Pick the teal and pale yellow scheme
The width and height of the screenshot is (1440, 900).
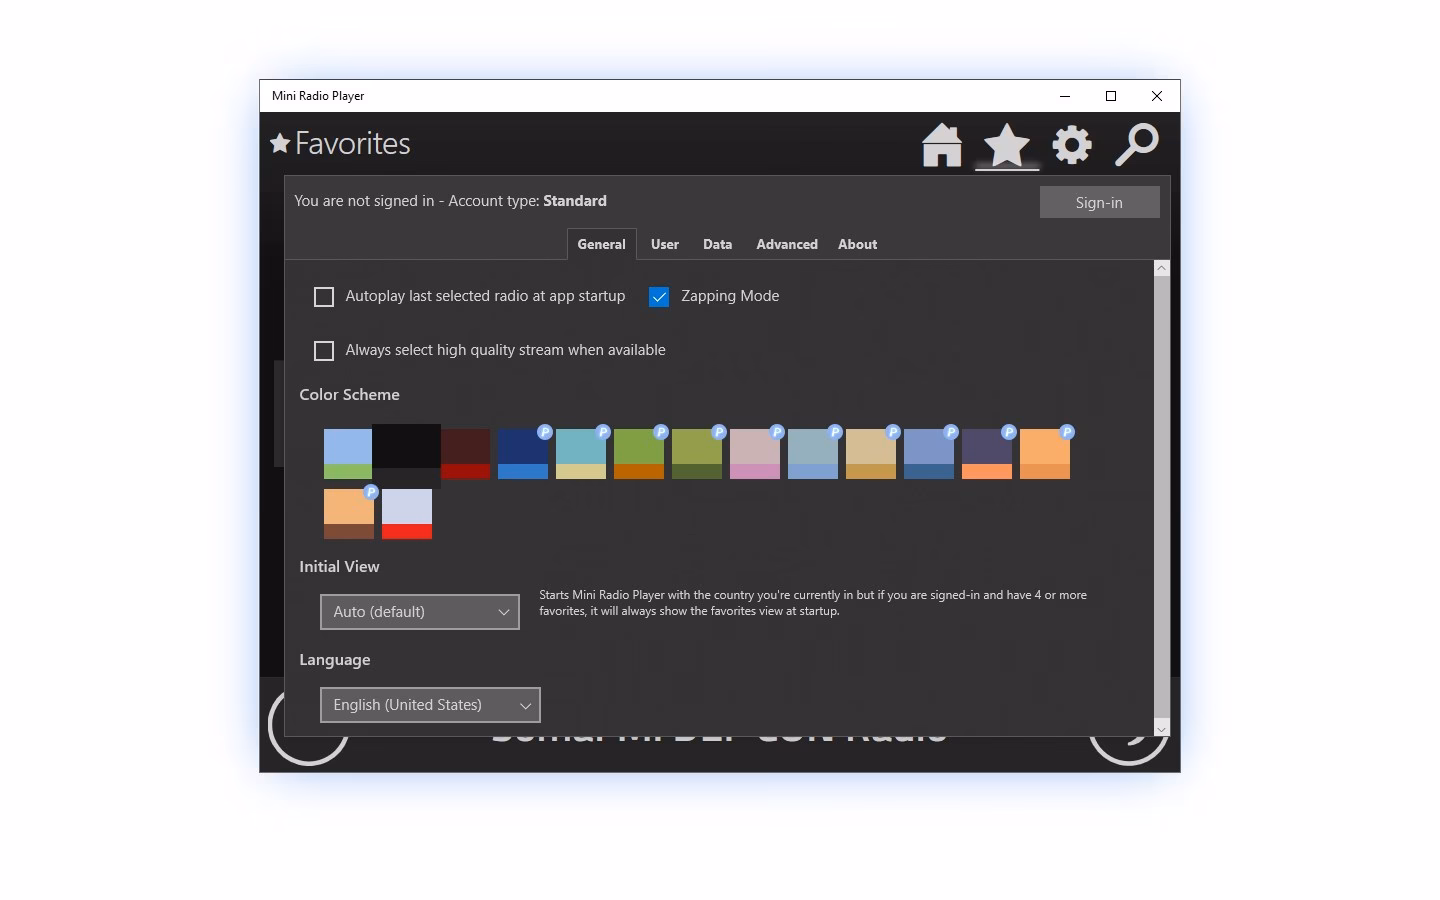581,454
